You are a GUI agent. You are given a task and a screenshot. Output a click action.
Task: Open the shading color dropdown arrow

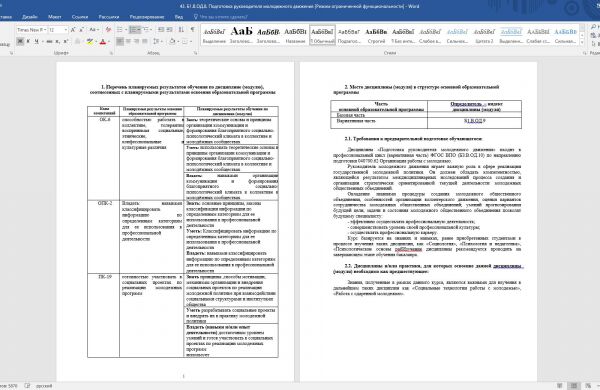pos(178,41)
